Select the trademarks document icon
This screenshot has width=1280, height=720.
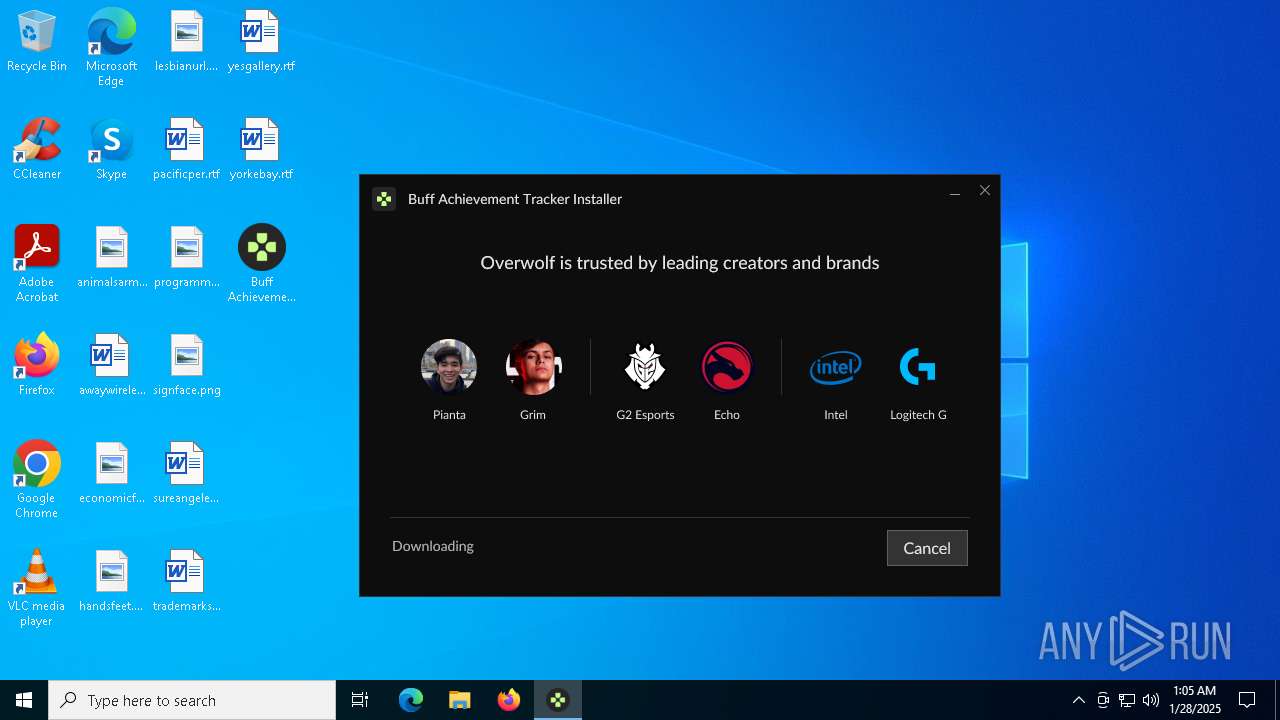click(186, 581)
